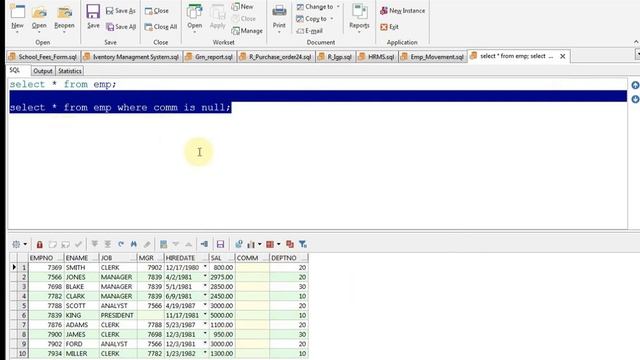Switch to the Iventory Managment System.sql tab
This screenshot has width=640, height=360.
(131, 57)
